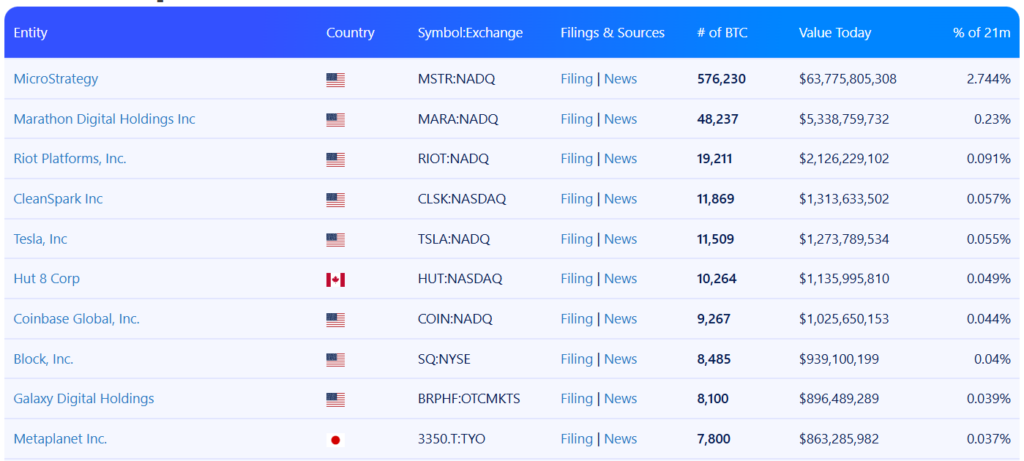The width and height of the screenshot is (1024, 461).
Task: Click the US flag in Riot Platforms row
Action: point(335,160)
